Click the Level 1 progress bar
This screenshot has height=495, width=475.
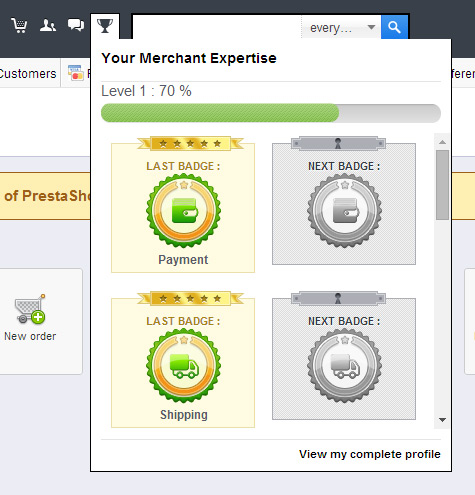(271, 113)
